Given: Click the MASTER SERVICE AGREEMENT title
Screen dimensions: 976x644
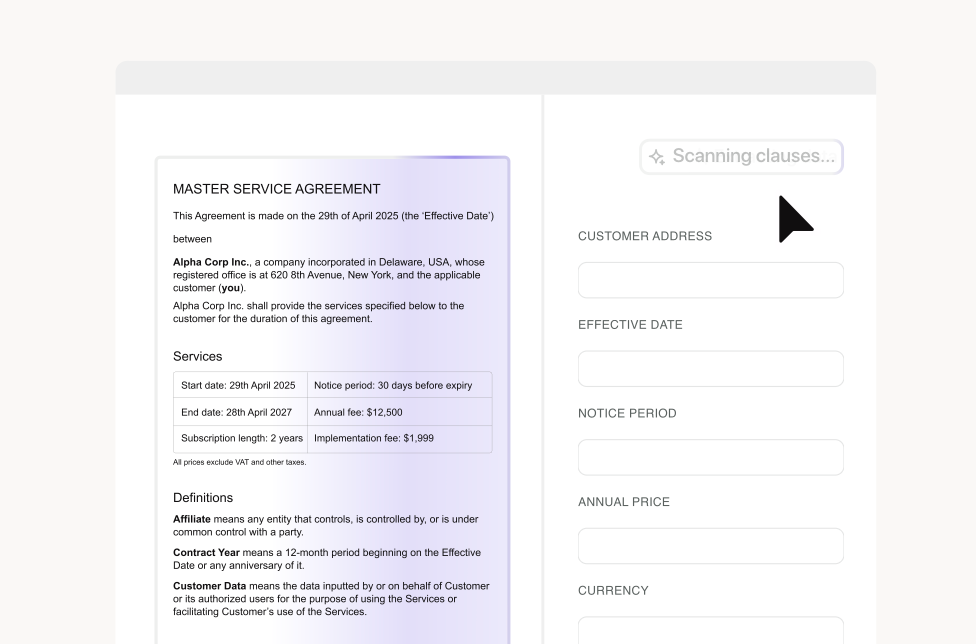Looking at the screenshot, I should pyautogui.click(x=276, y=189).
